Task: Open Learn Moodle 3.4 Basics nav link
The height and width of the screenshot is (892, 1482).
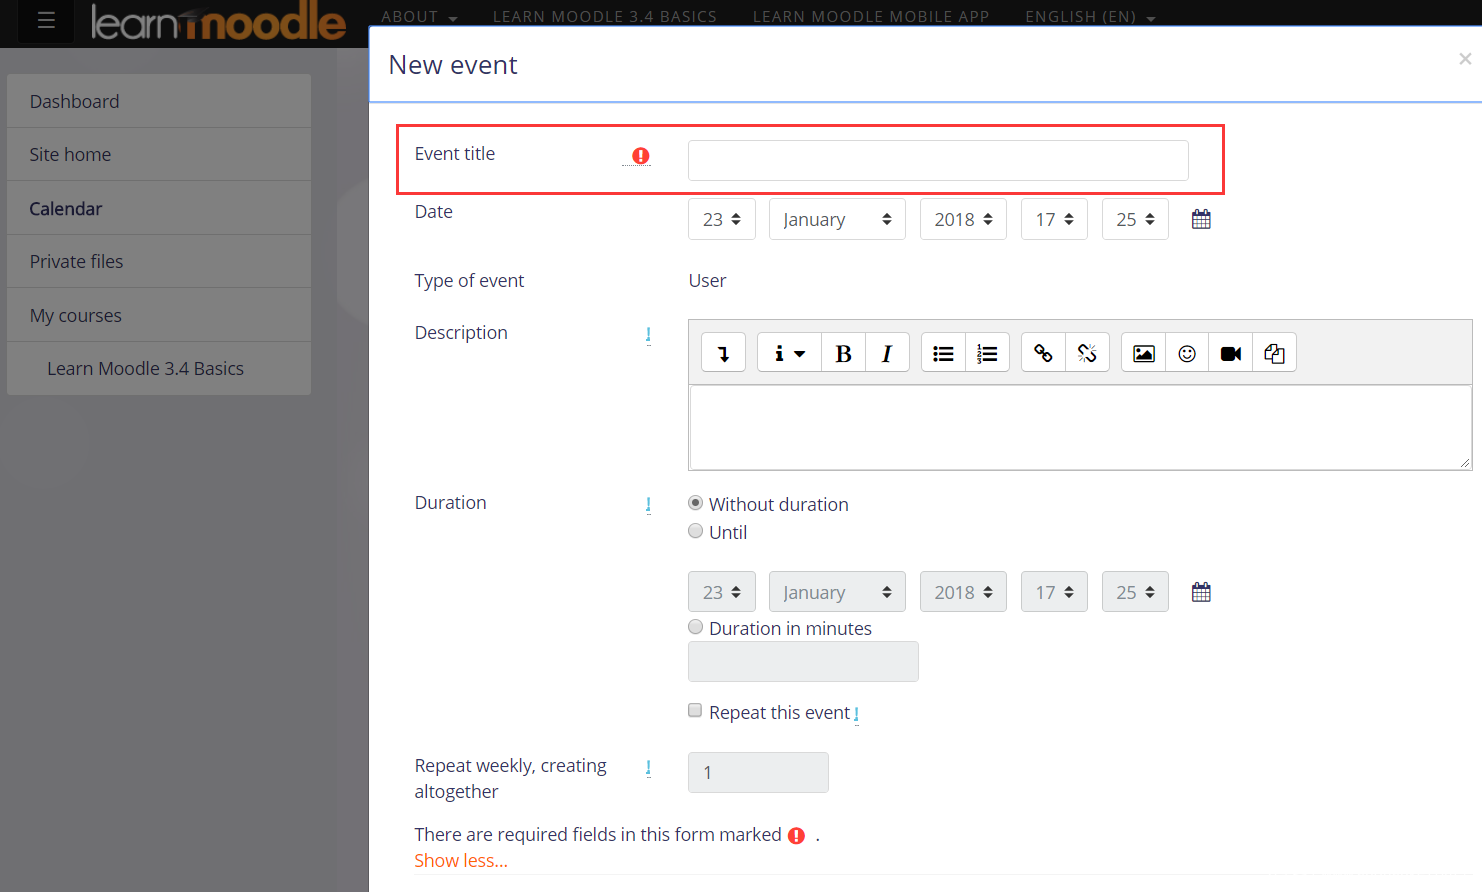Action: pos(605,16)
